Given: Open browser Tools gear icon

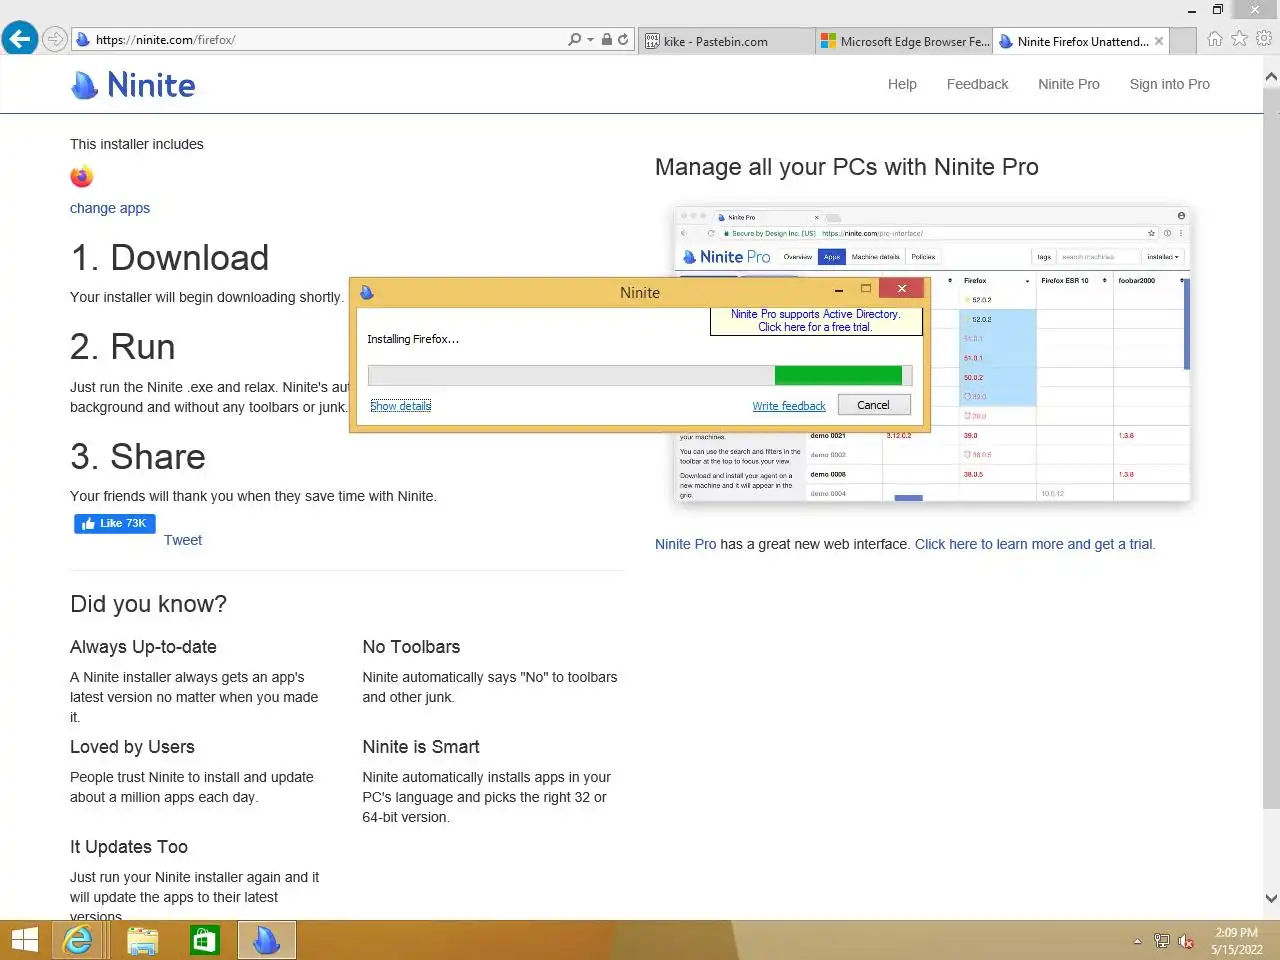Looking at the screenshot, I should (x=1264, y=39).
